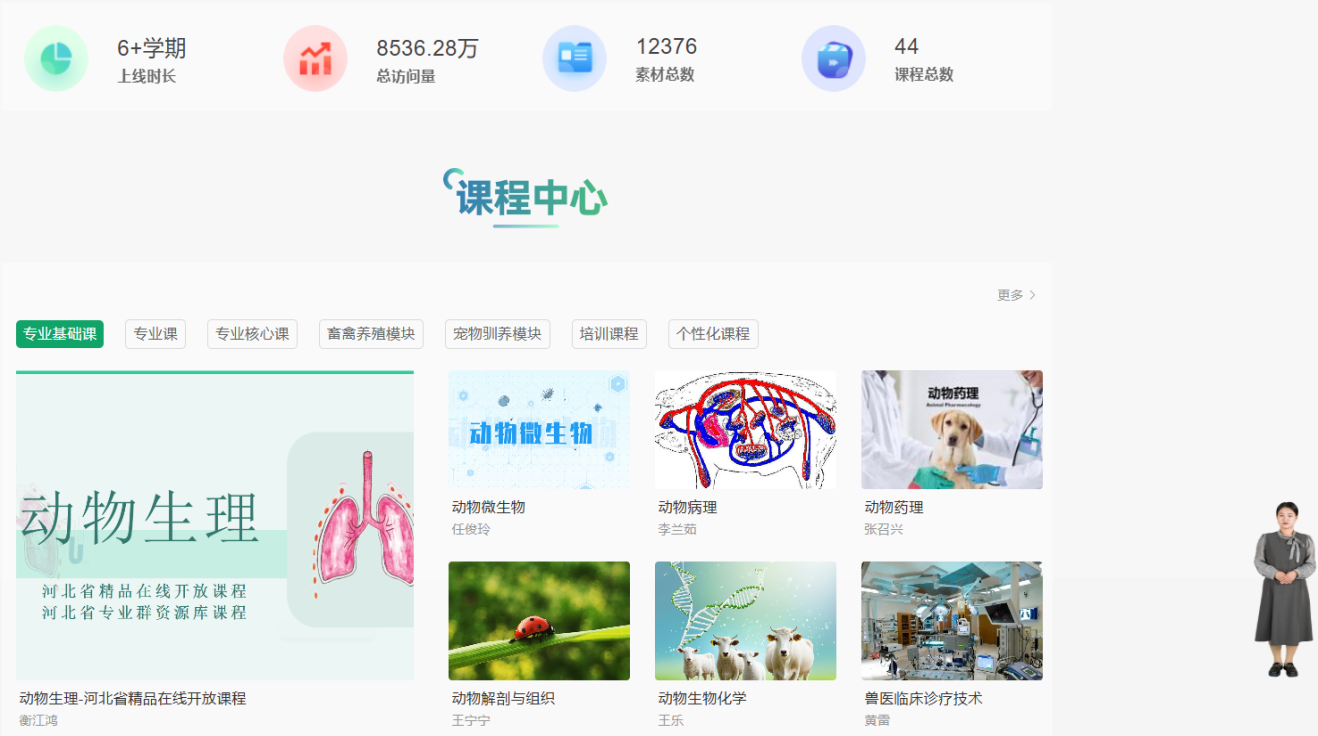This screenshot has height=736, width=1318.
Task: Click the 兽医临床诊疗技术 course title
Action: [923, 698]
